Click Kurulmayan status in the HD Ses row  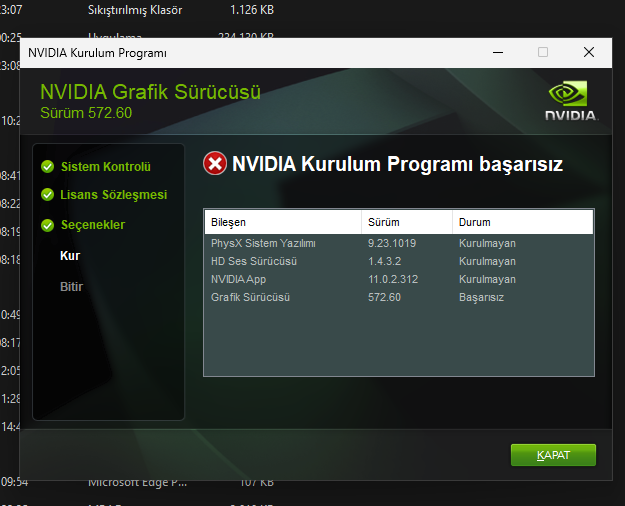coord(487,261)
